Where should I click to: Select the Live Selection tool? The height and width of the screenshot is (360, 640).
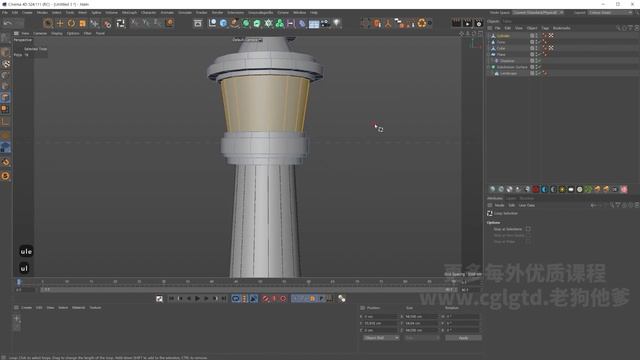pos(48,23)
